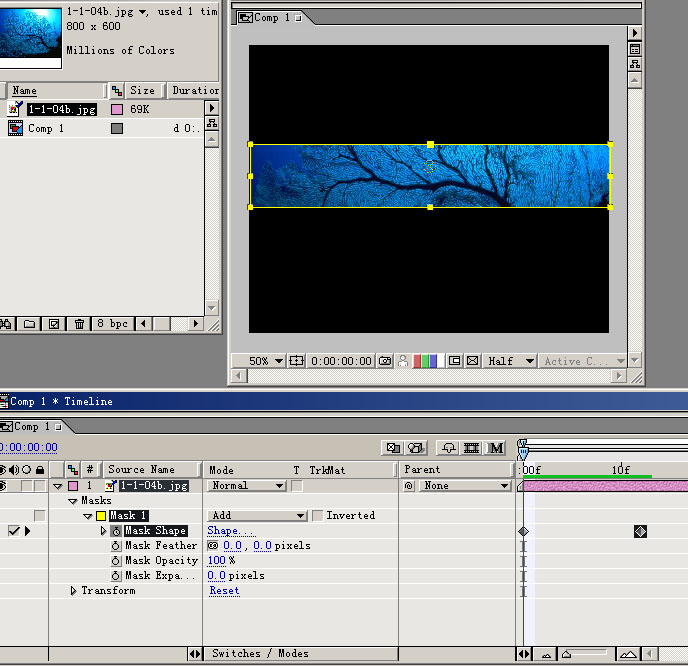
Task: Click the red channel display button
Action: [x=417, y=361]
